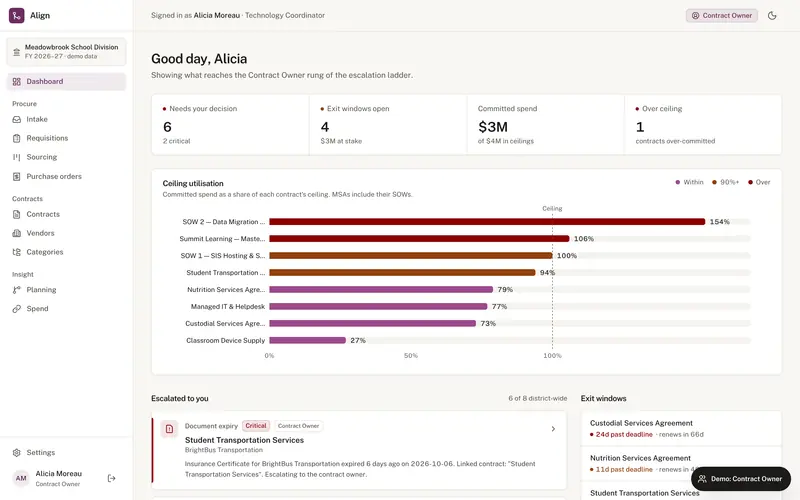
Task: Click the sign-out arrow icon
Action: pos(111,478)
